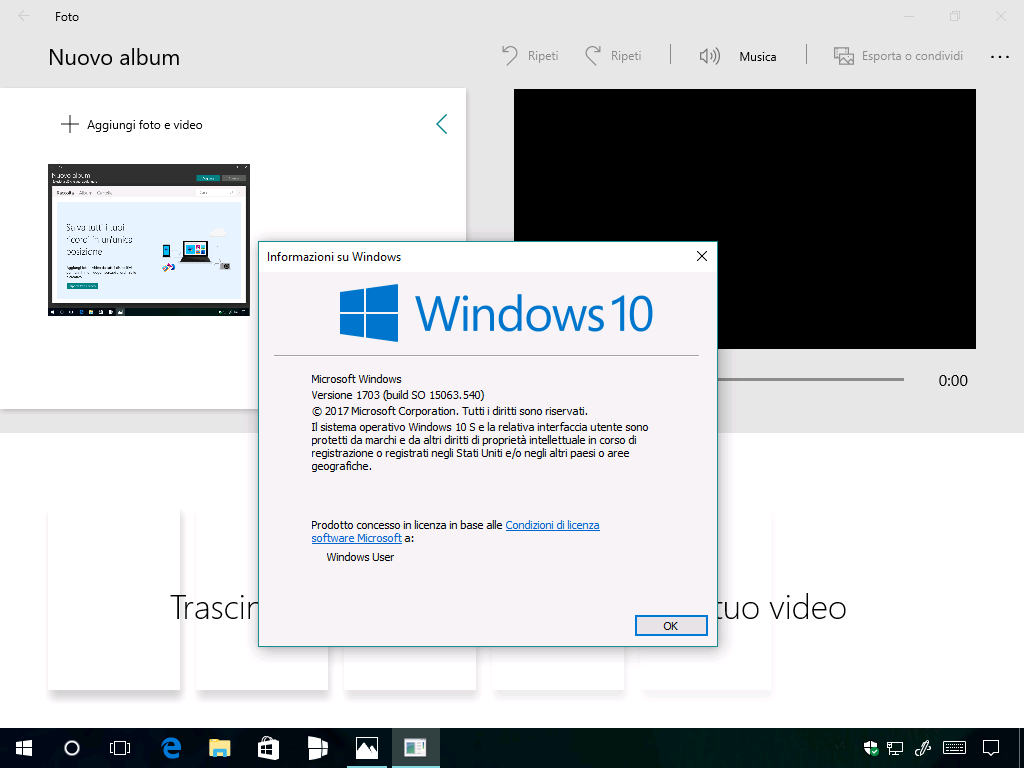Click the network tray icon
1024x768 pixels.
pos(895,748)
